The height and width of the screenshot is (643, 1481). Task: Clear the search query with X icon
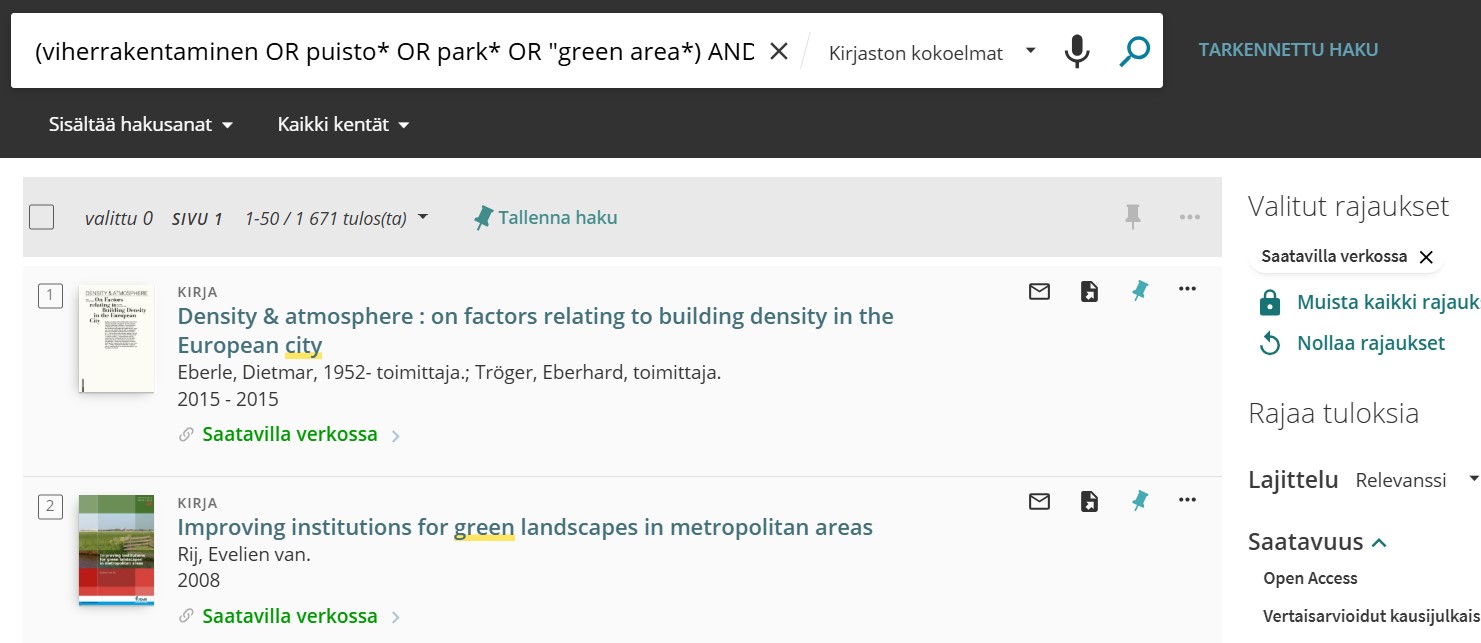point(778,51)
